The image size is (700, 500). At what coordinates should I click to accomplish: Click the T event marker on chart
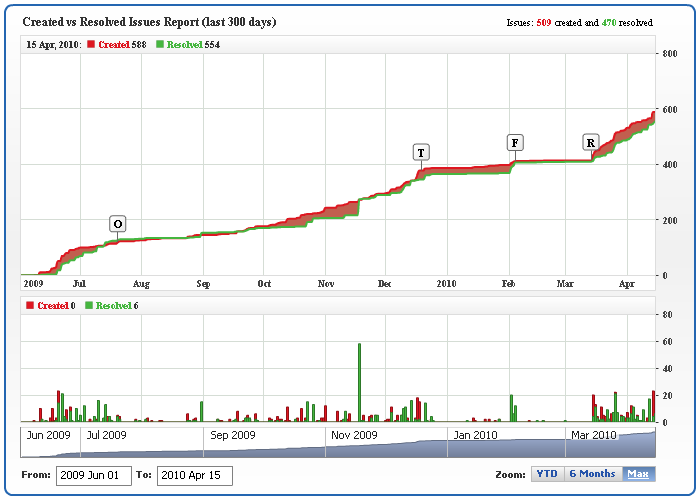tap(421, 153)
